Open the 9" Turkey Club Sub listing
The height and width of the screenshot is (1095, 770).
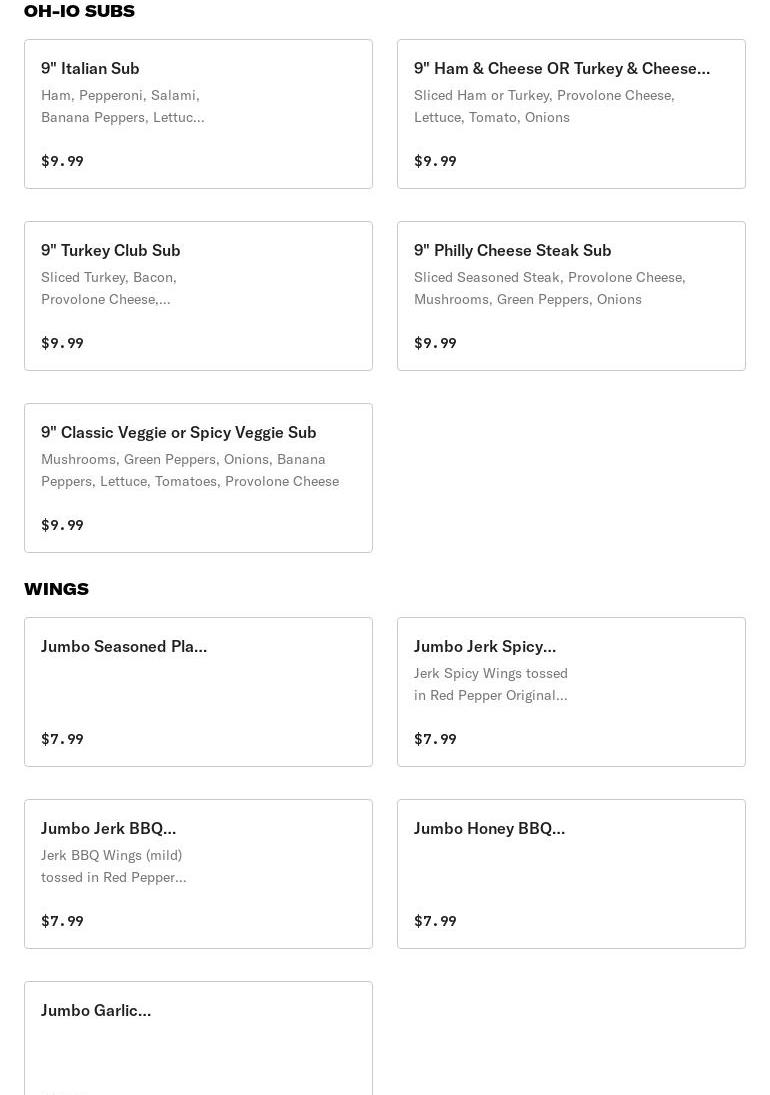click(x=198, y=295)
